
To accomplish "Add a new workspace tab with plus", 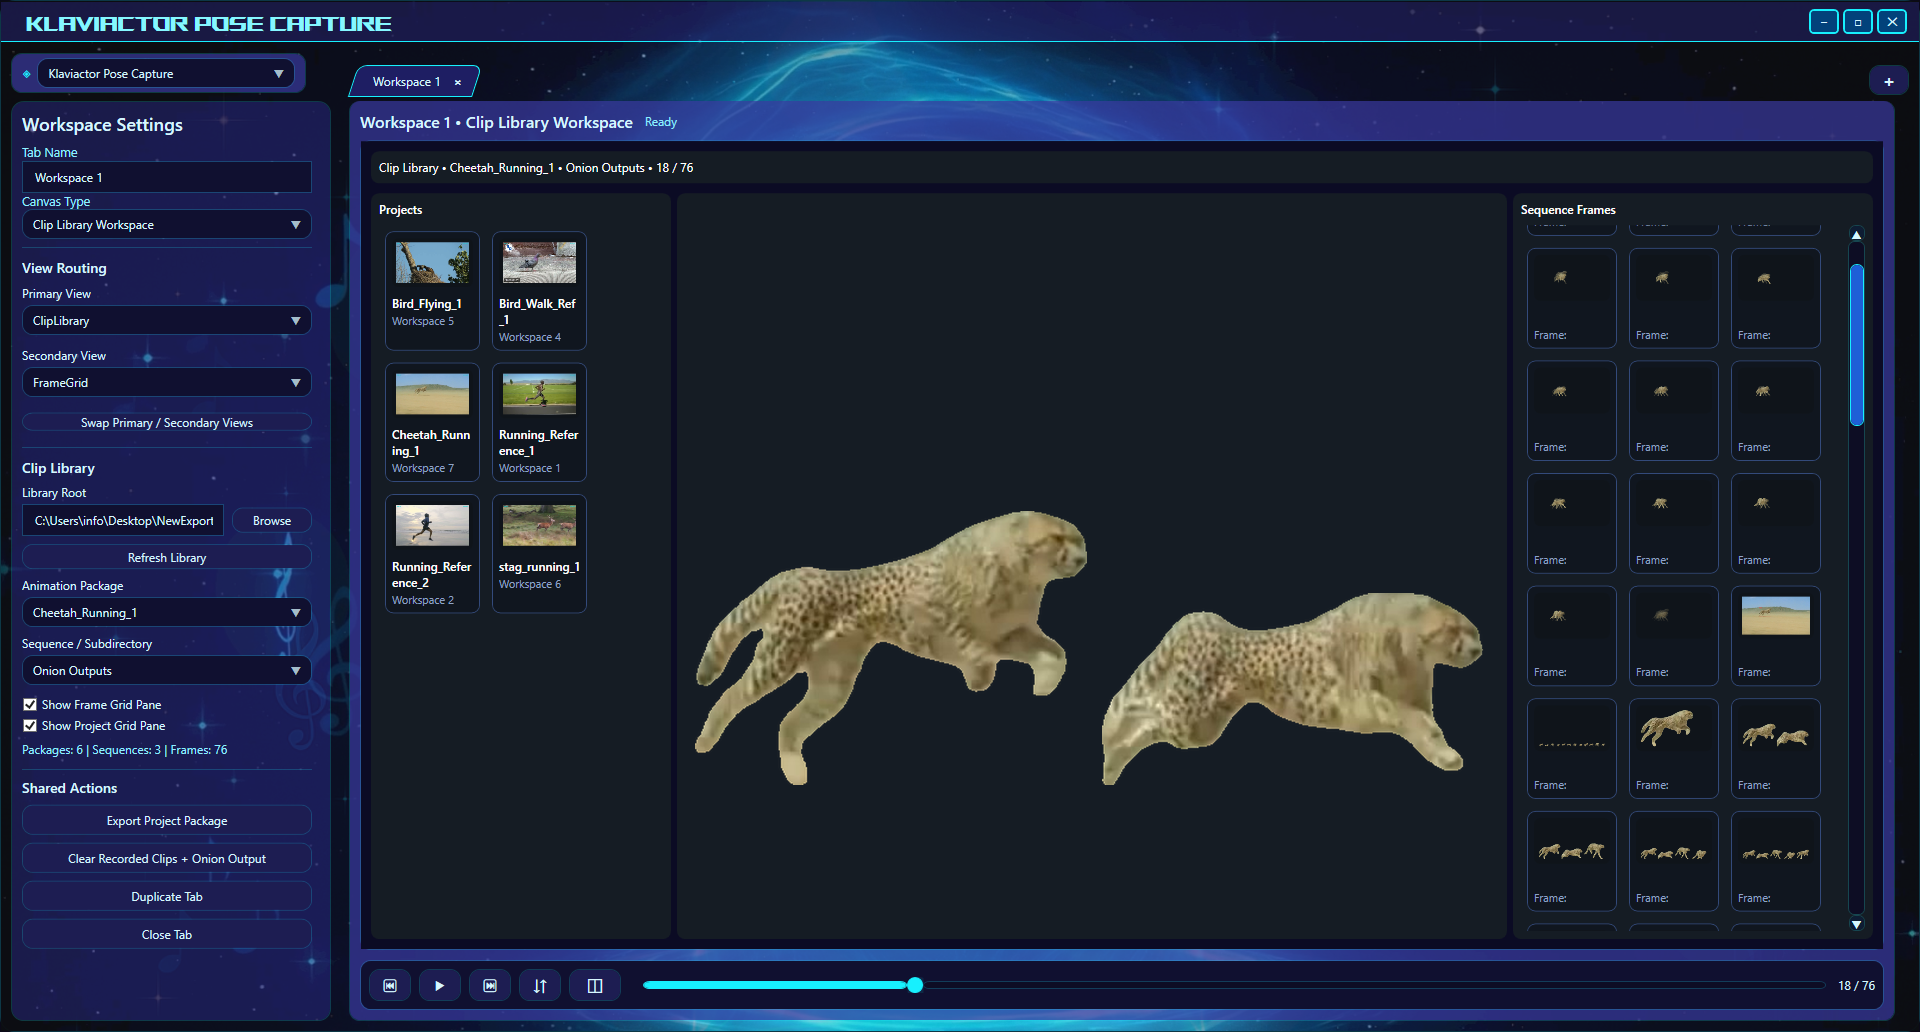I will 1888,82.
